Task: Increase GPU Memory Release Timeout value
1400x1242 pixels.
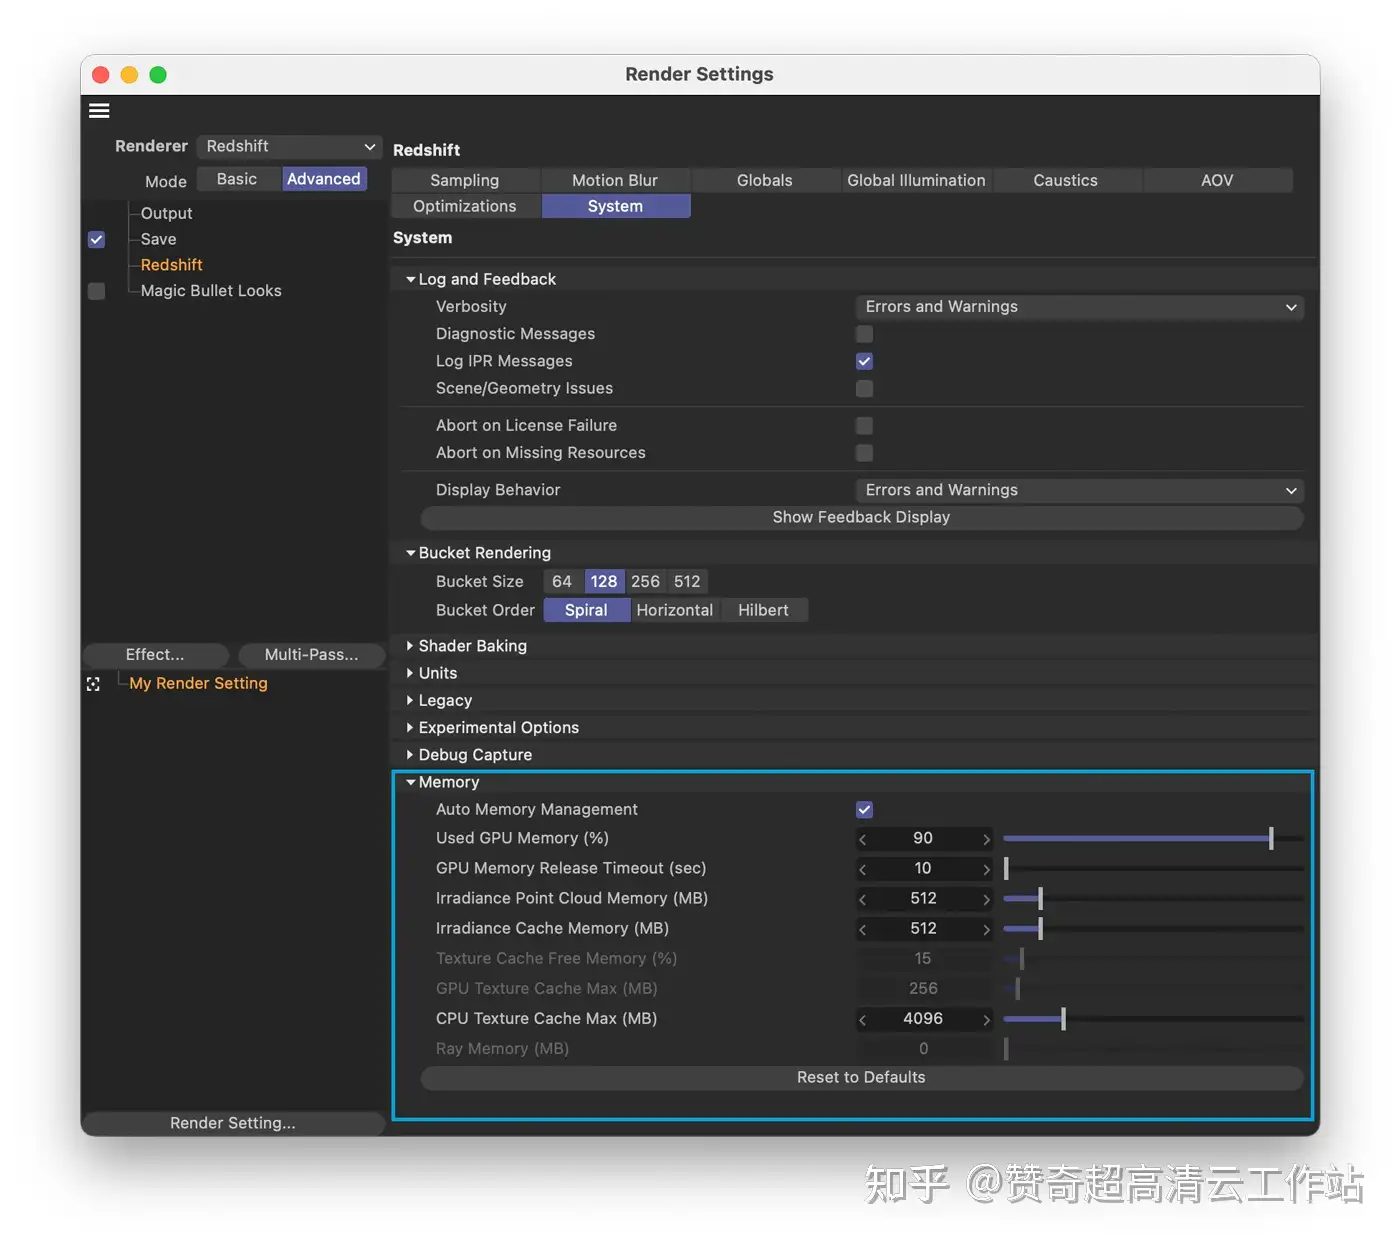Action: click(986, 869)
